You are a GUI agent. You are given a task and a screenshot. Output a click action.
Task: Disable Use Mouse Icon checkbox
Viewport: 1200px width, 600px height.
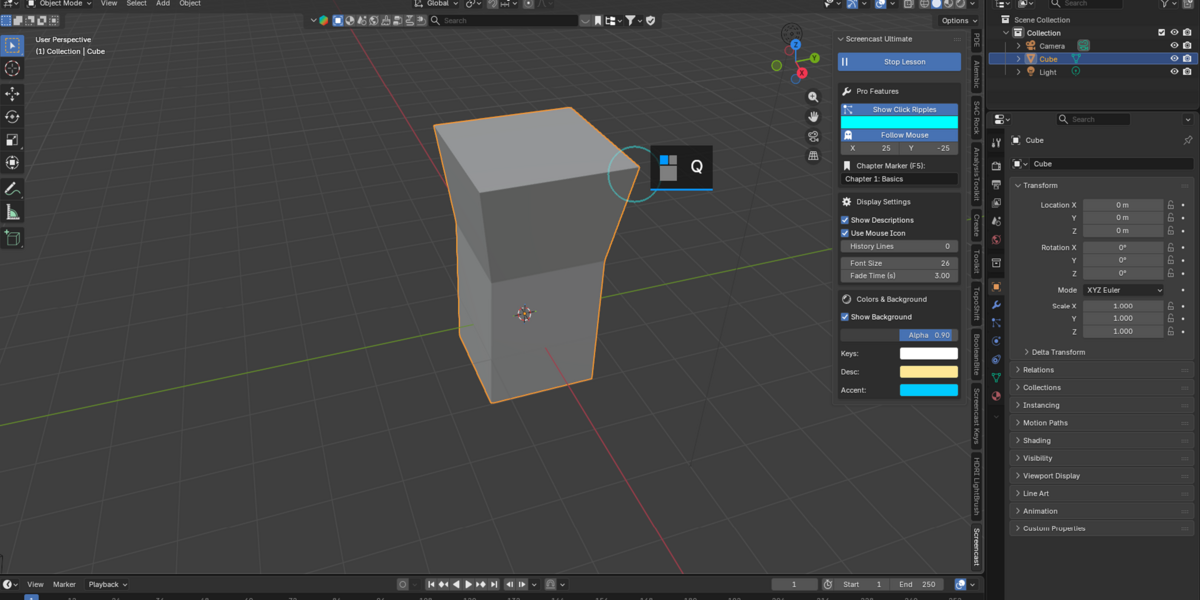click(845, 233)
